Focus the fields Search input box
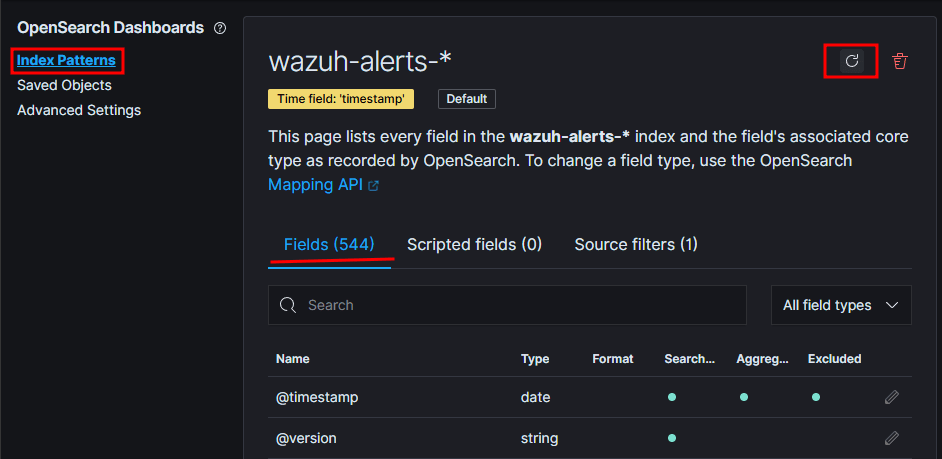 click(520, 305)
